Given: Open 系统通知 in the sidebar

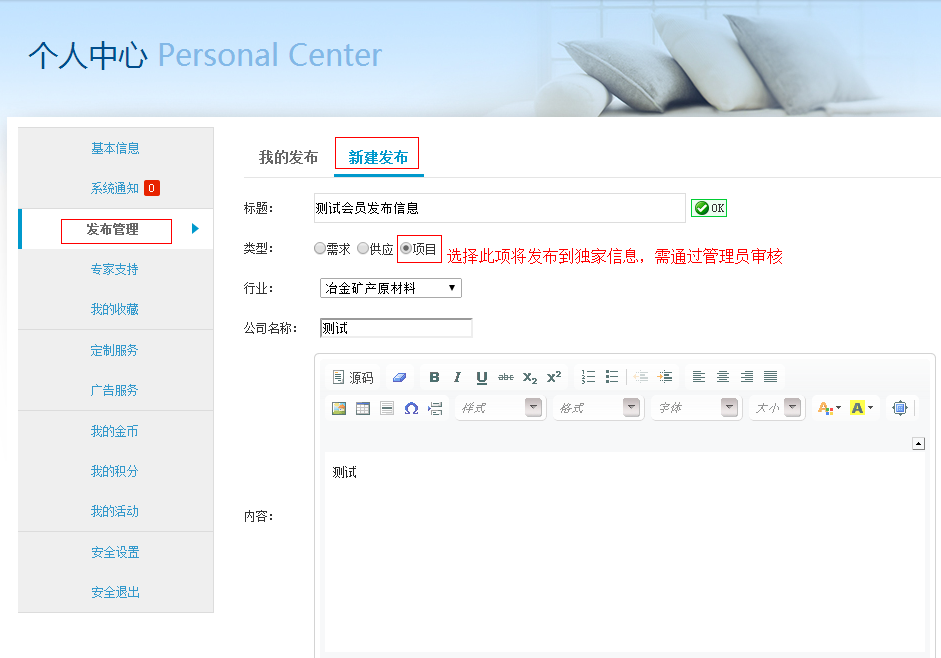Looking at the screenshot, I should 115,188.
